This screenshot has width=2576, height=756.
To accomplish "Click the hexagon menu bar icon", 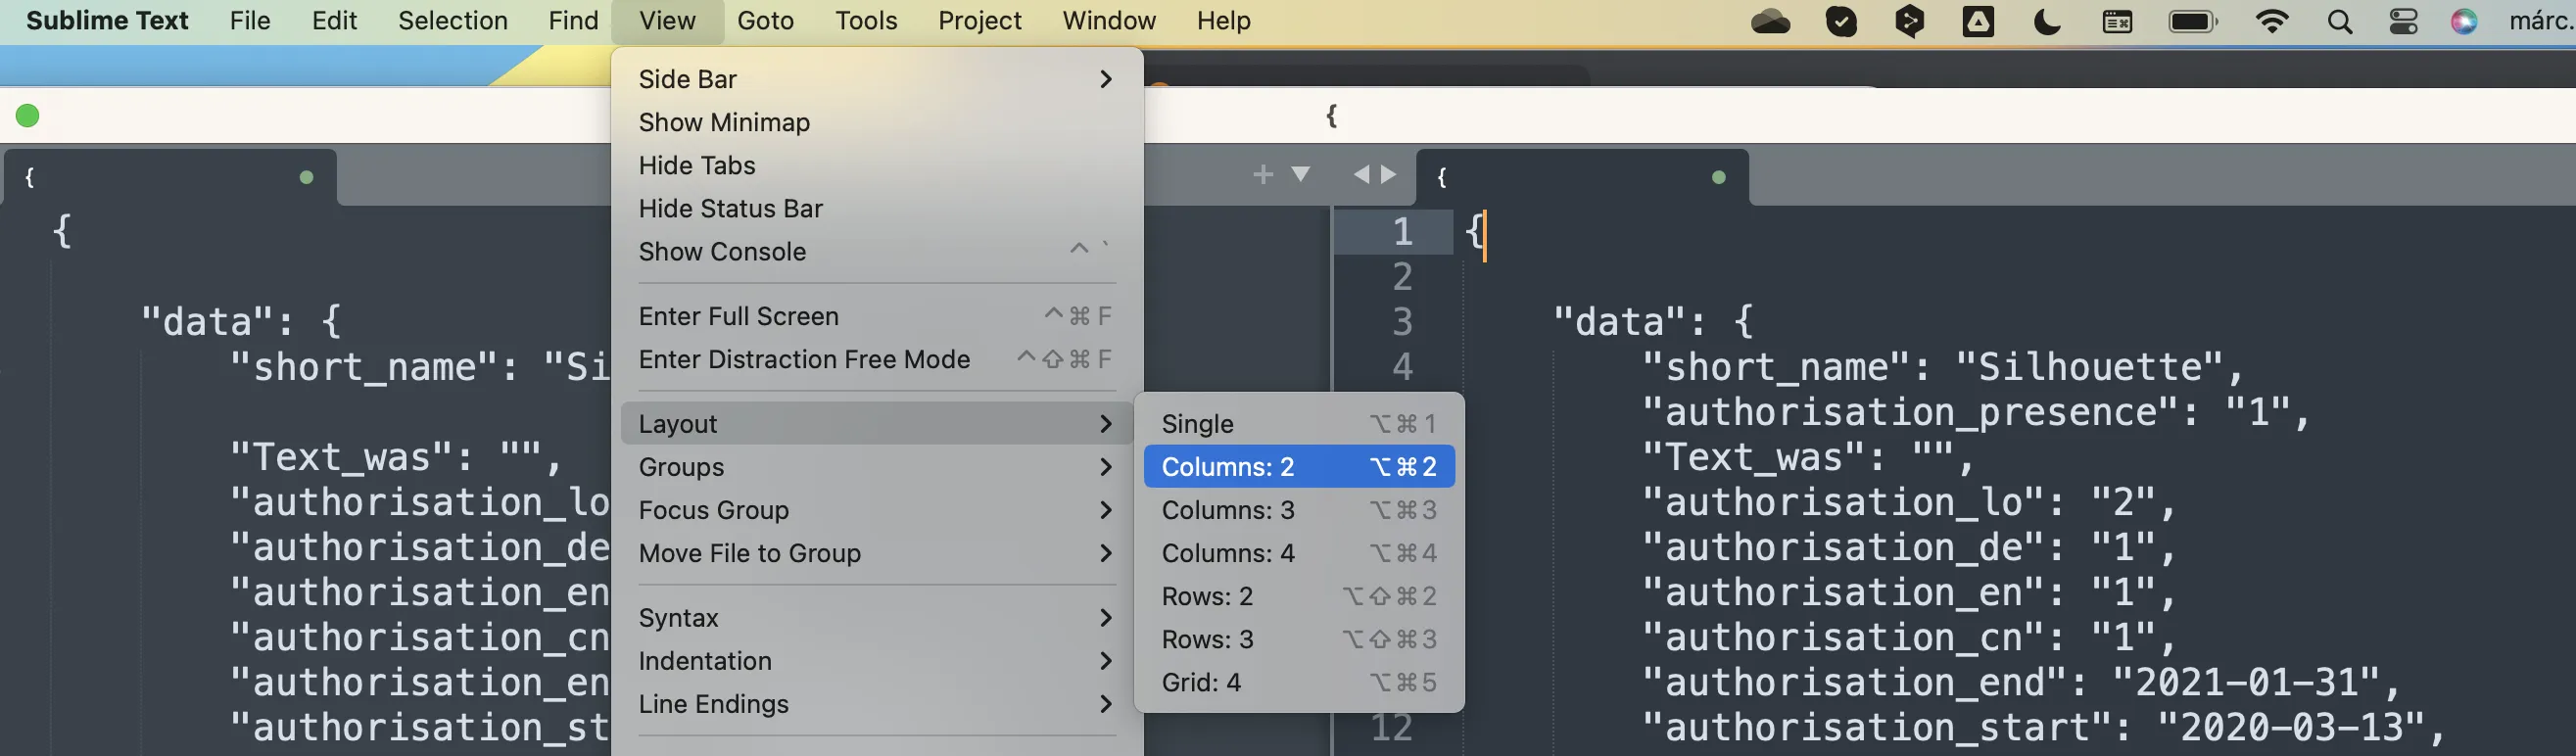I will pos(1910,22).
